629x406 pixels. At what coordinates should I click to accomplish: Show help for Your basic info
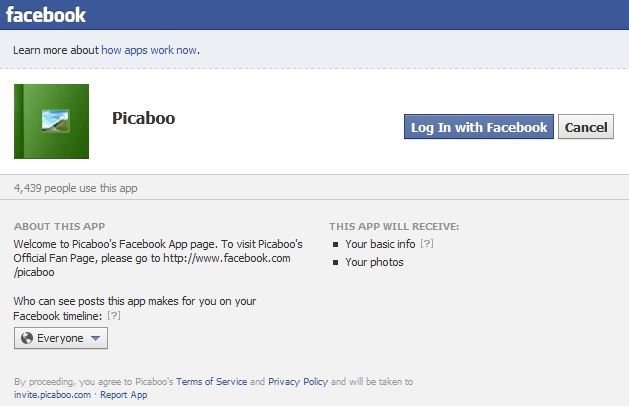[427, 244]
